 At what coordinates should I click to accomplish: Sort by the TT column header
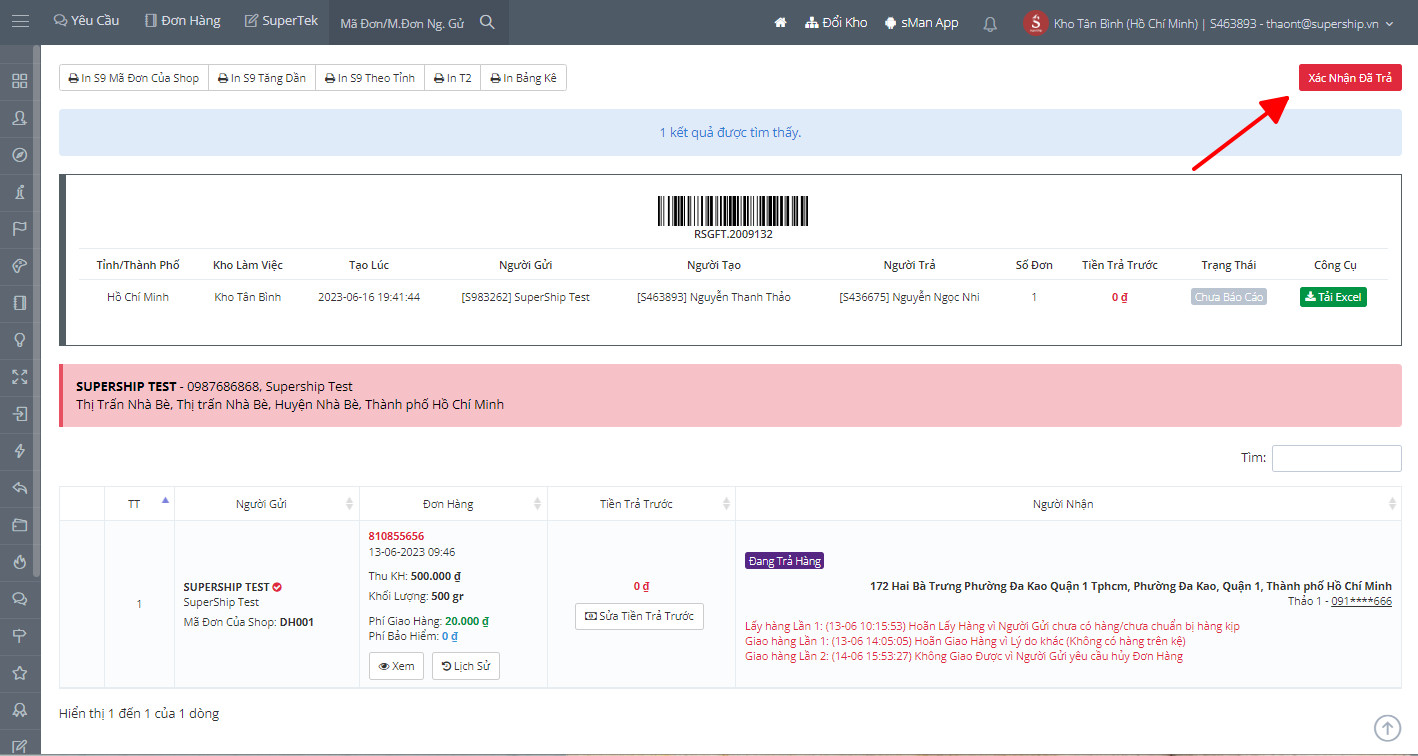click(x=139, y=504)
